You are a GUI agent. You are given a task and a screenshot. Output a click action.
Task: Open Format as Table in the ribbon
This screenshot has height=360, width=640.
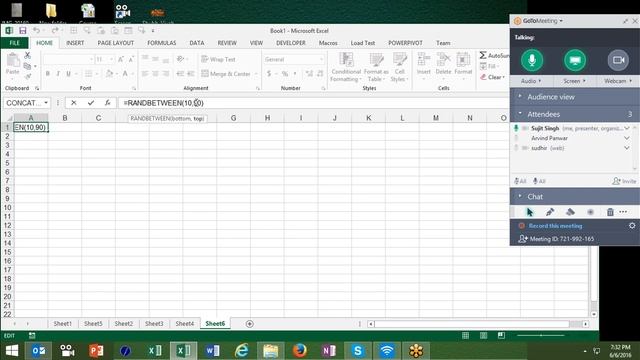[376, 67]
